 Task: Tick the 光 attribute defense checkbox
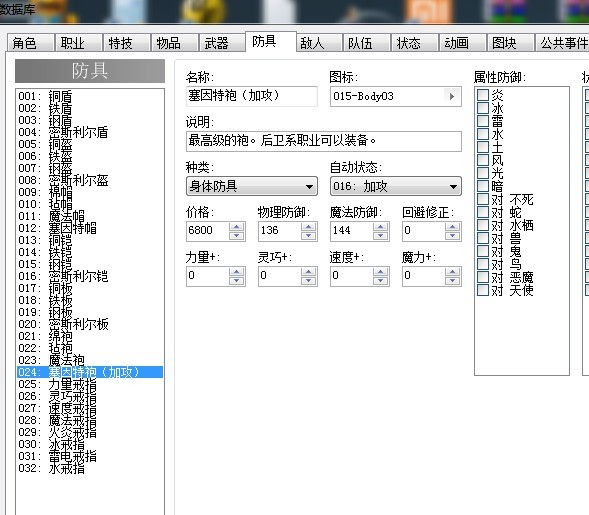483,173
